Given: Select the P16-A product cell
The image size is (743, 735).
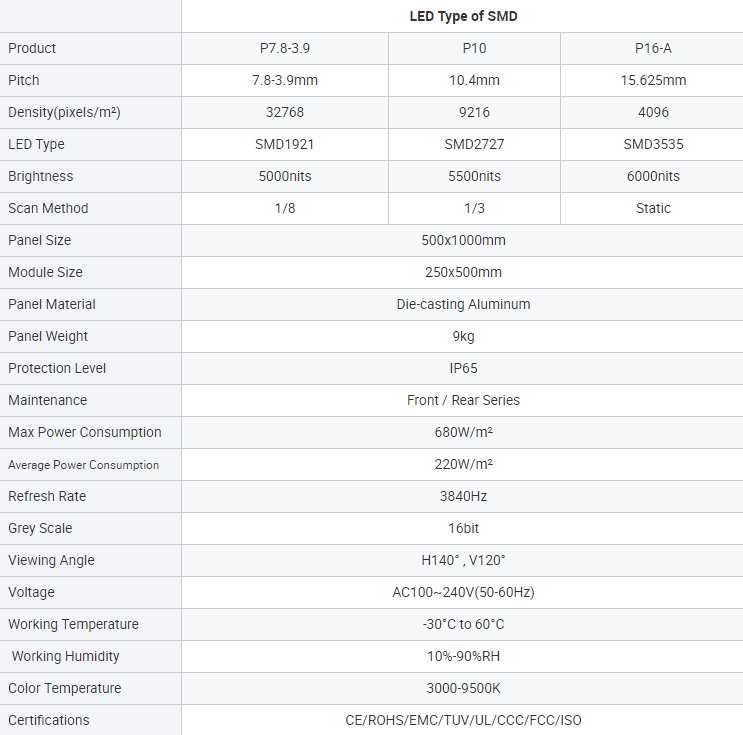Looking at the screenshot, I should tap(653, 48).
